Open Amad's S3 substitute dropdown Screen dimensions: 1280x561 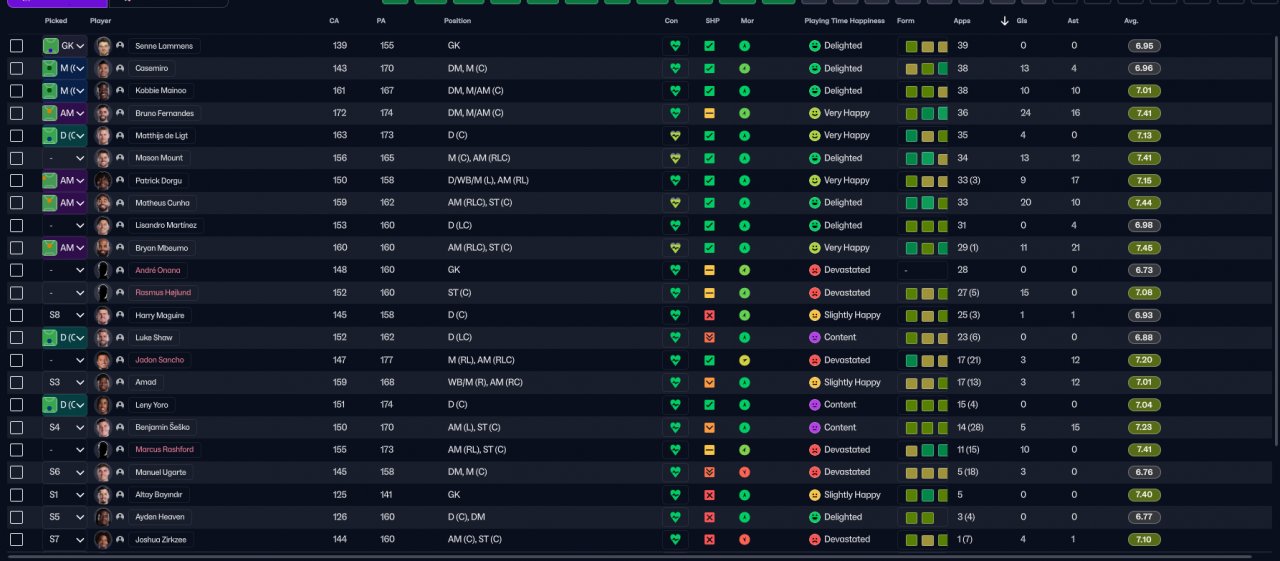pyautogui.click(x=65, y=382)
